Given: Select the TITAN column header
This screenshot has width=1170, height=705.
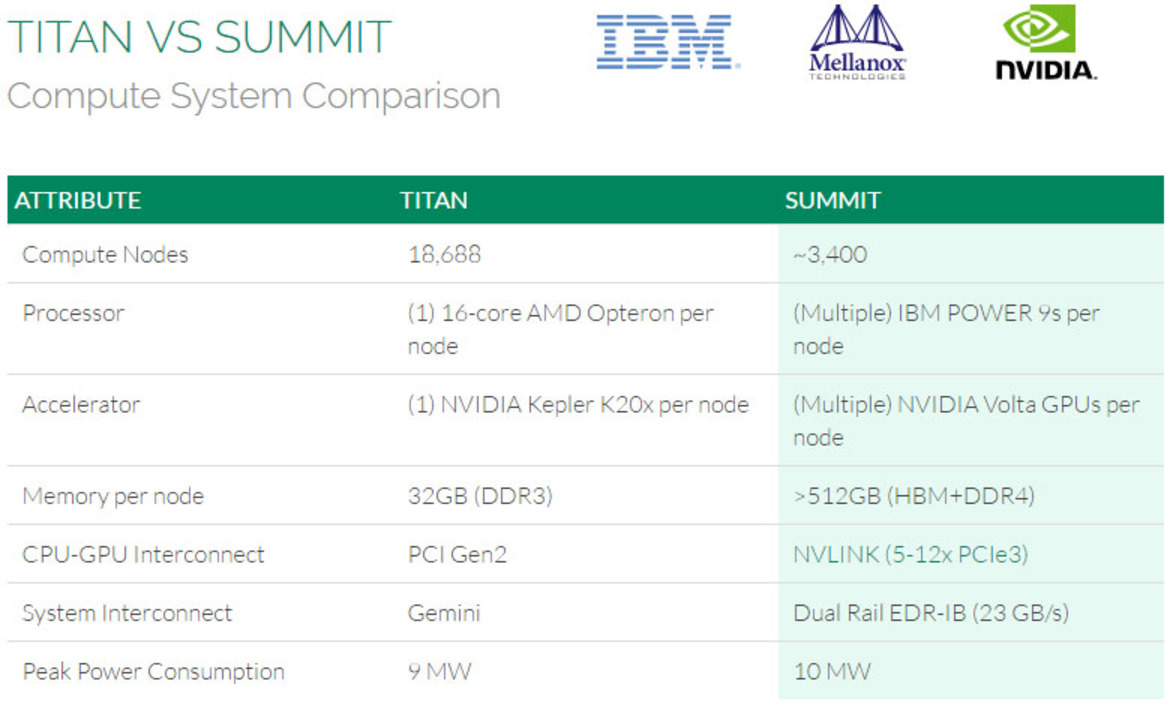Looking at the screenshot, I should 434,200.
